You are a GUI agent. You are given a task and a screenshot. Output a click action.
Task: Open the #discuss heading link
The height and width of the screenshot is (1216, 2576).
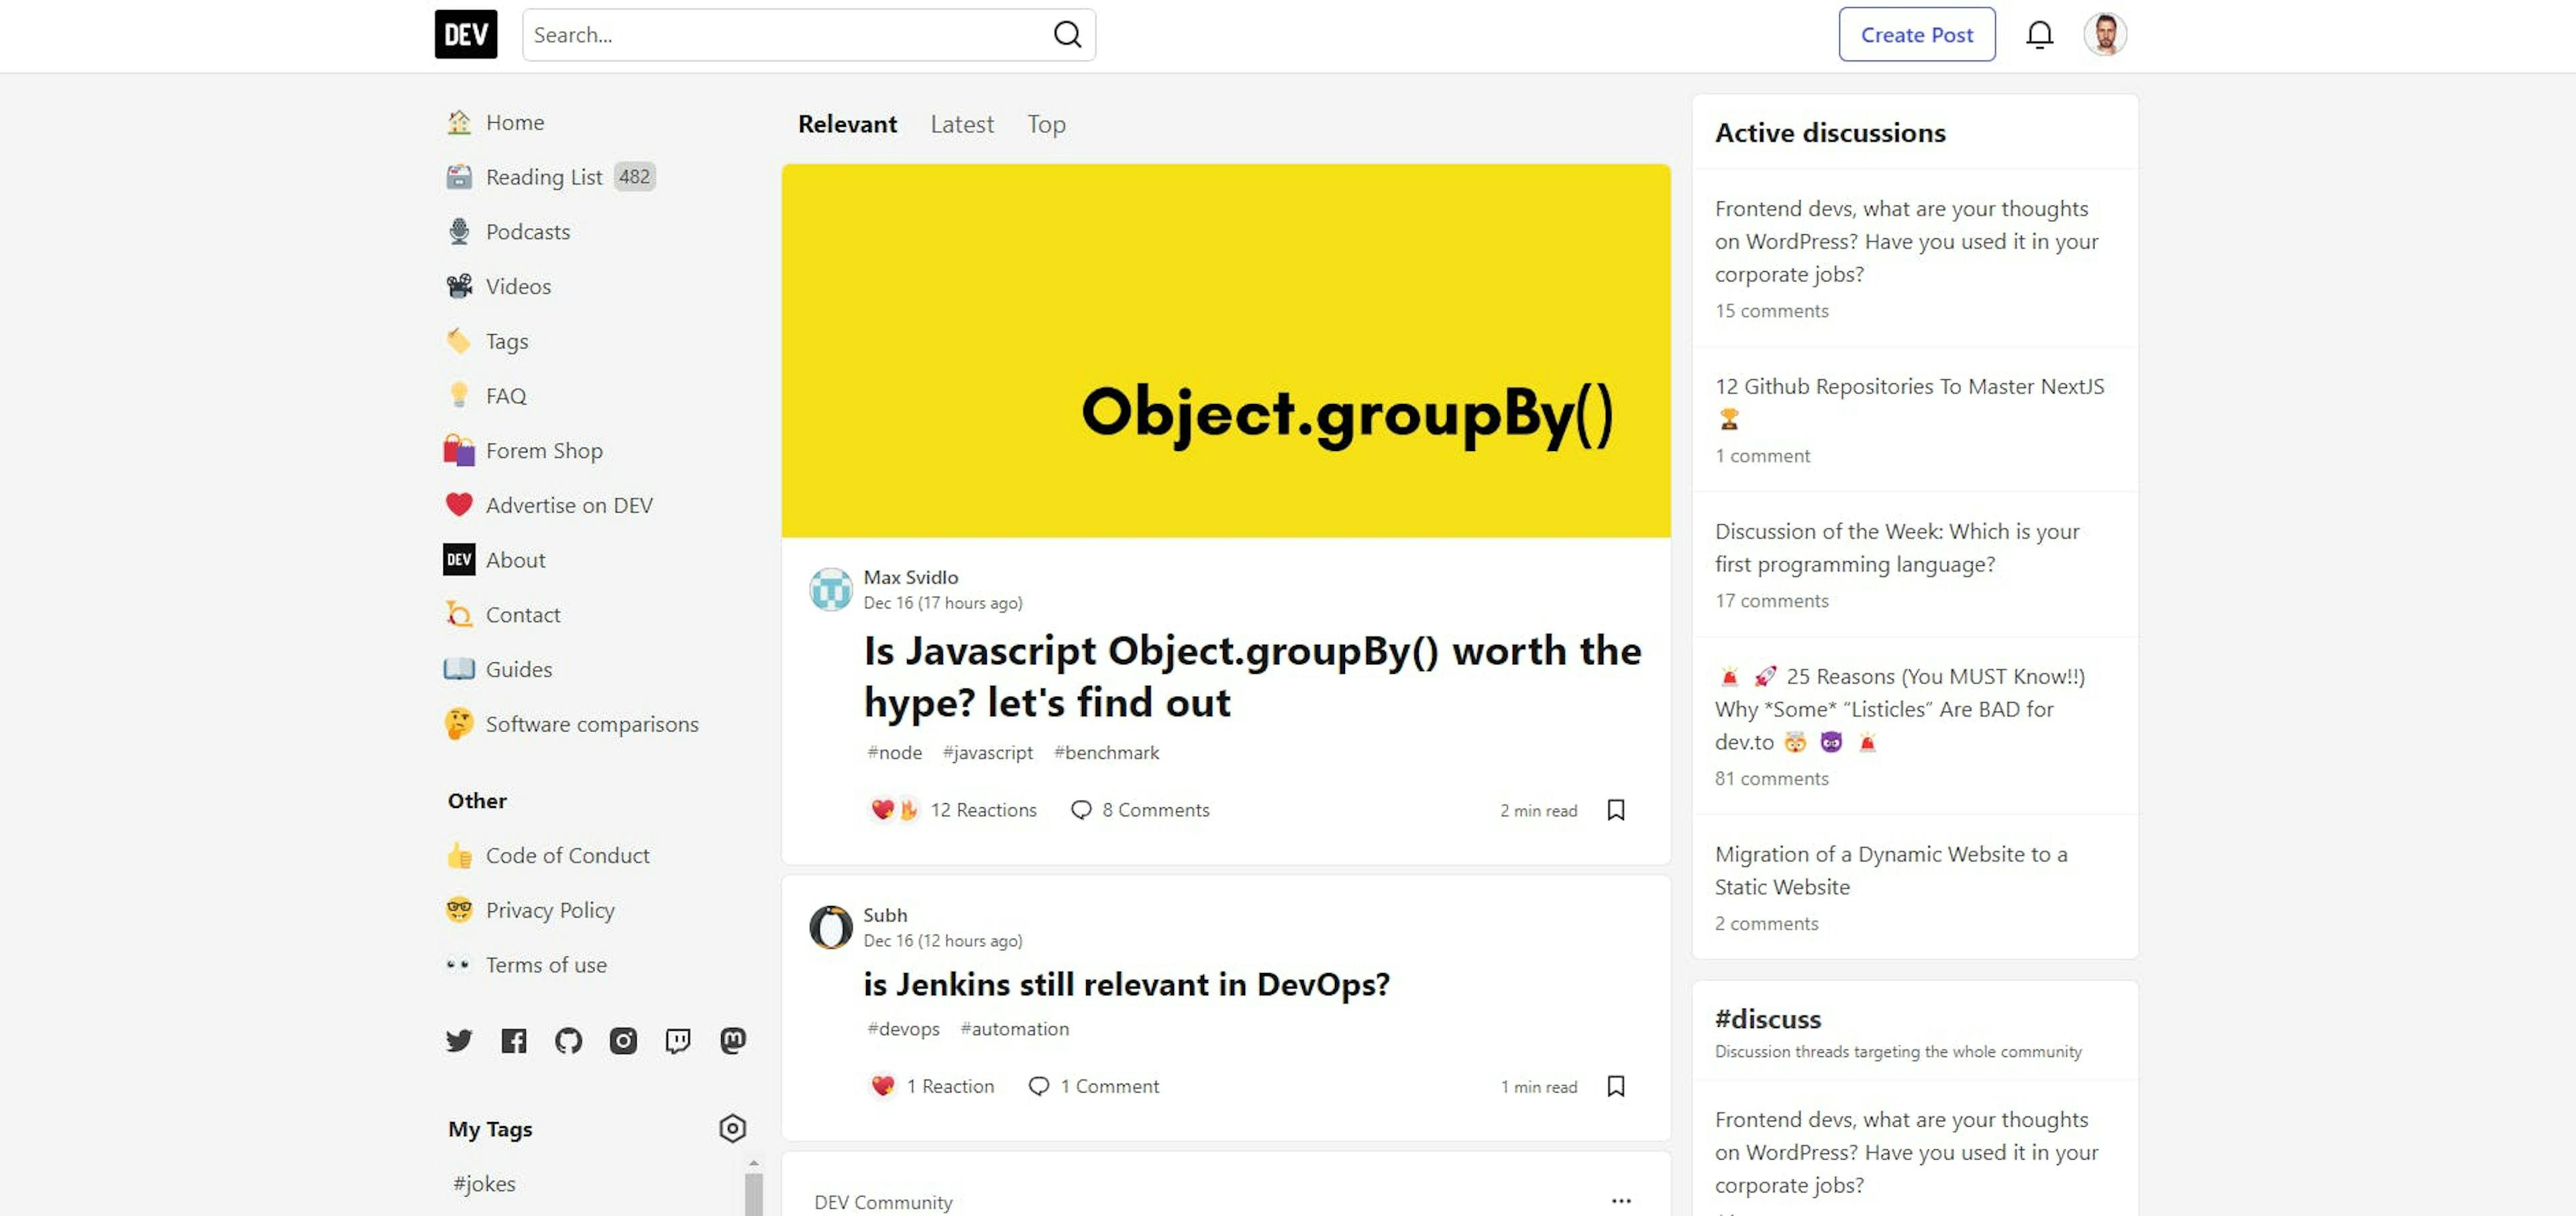(1768, 1019)
